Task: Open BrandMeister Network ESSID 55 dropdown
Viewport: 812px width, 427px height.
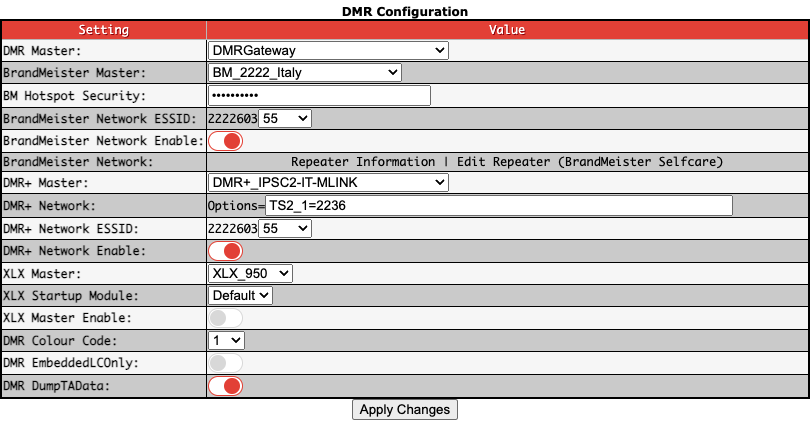Action: (x=285, y=119)
